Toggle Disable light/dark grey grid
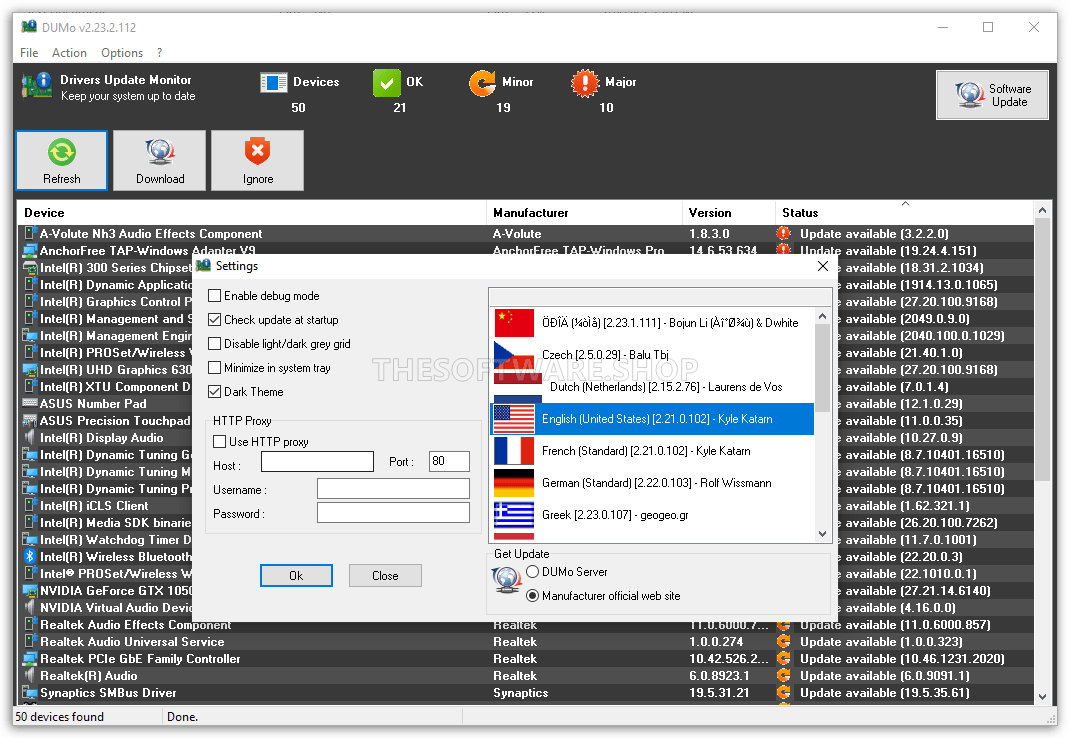Screen dimensions: 1070x738 click(215, 343)
